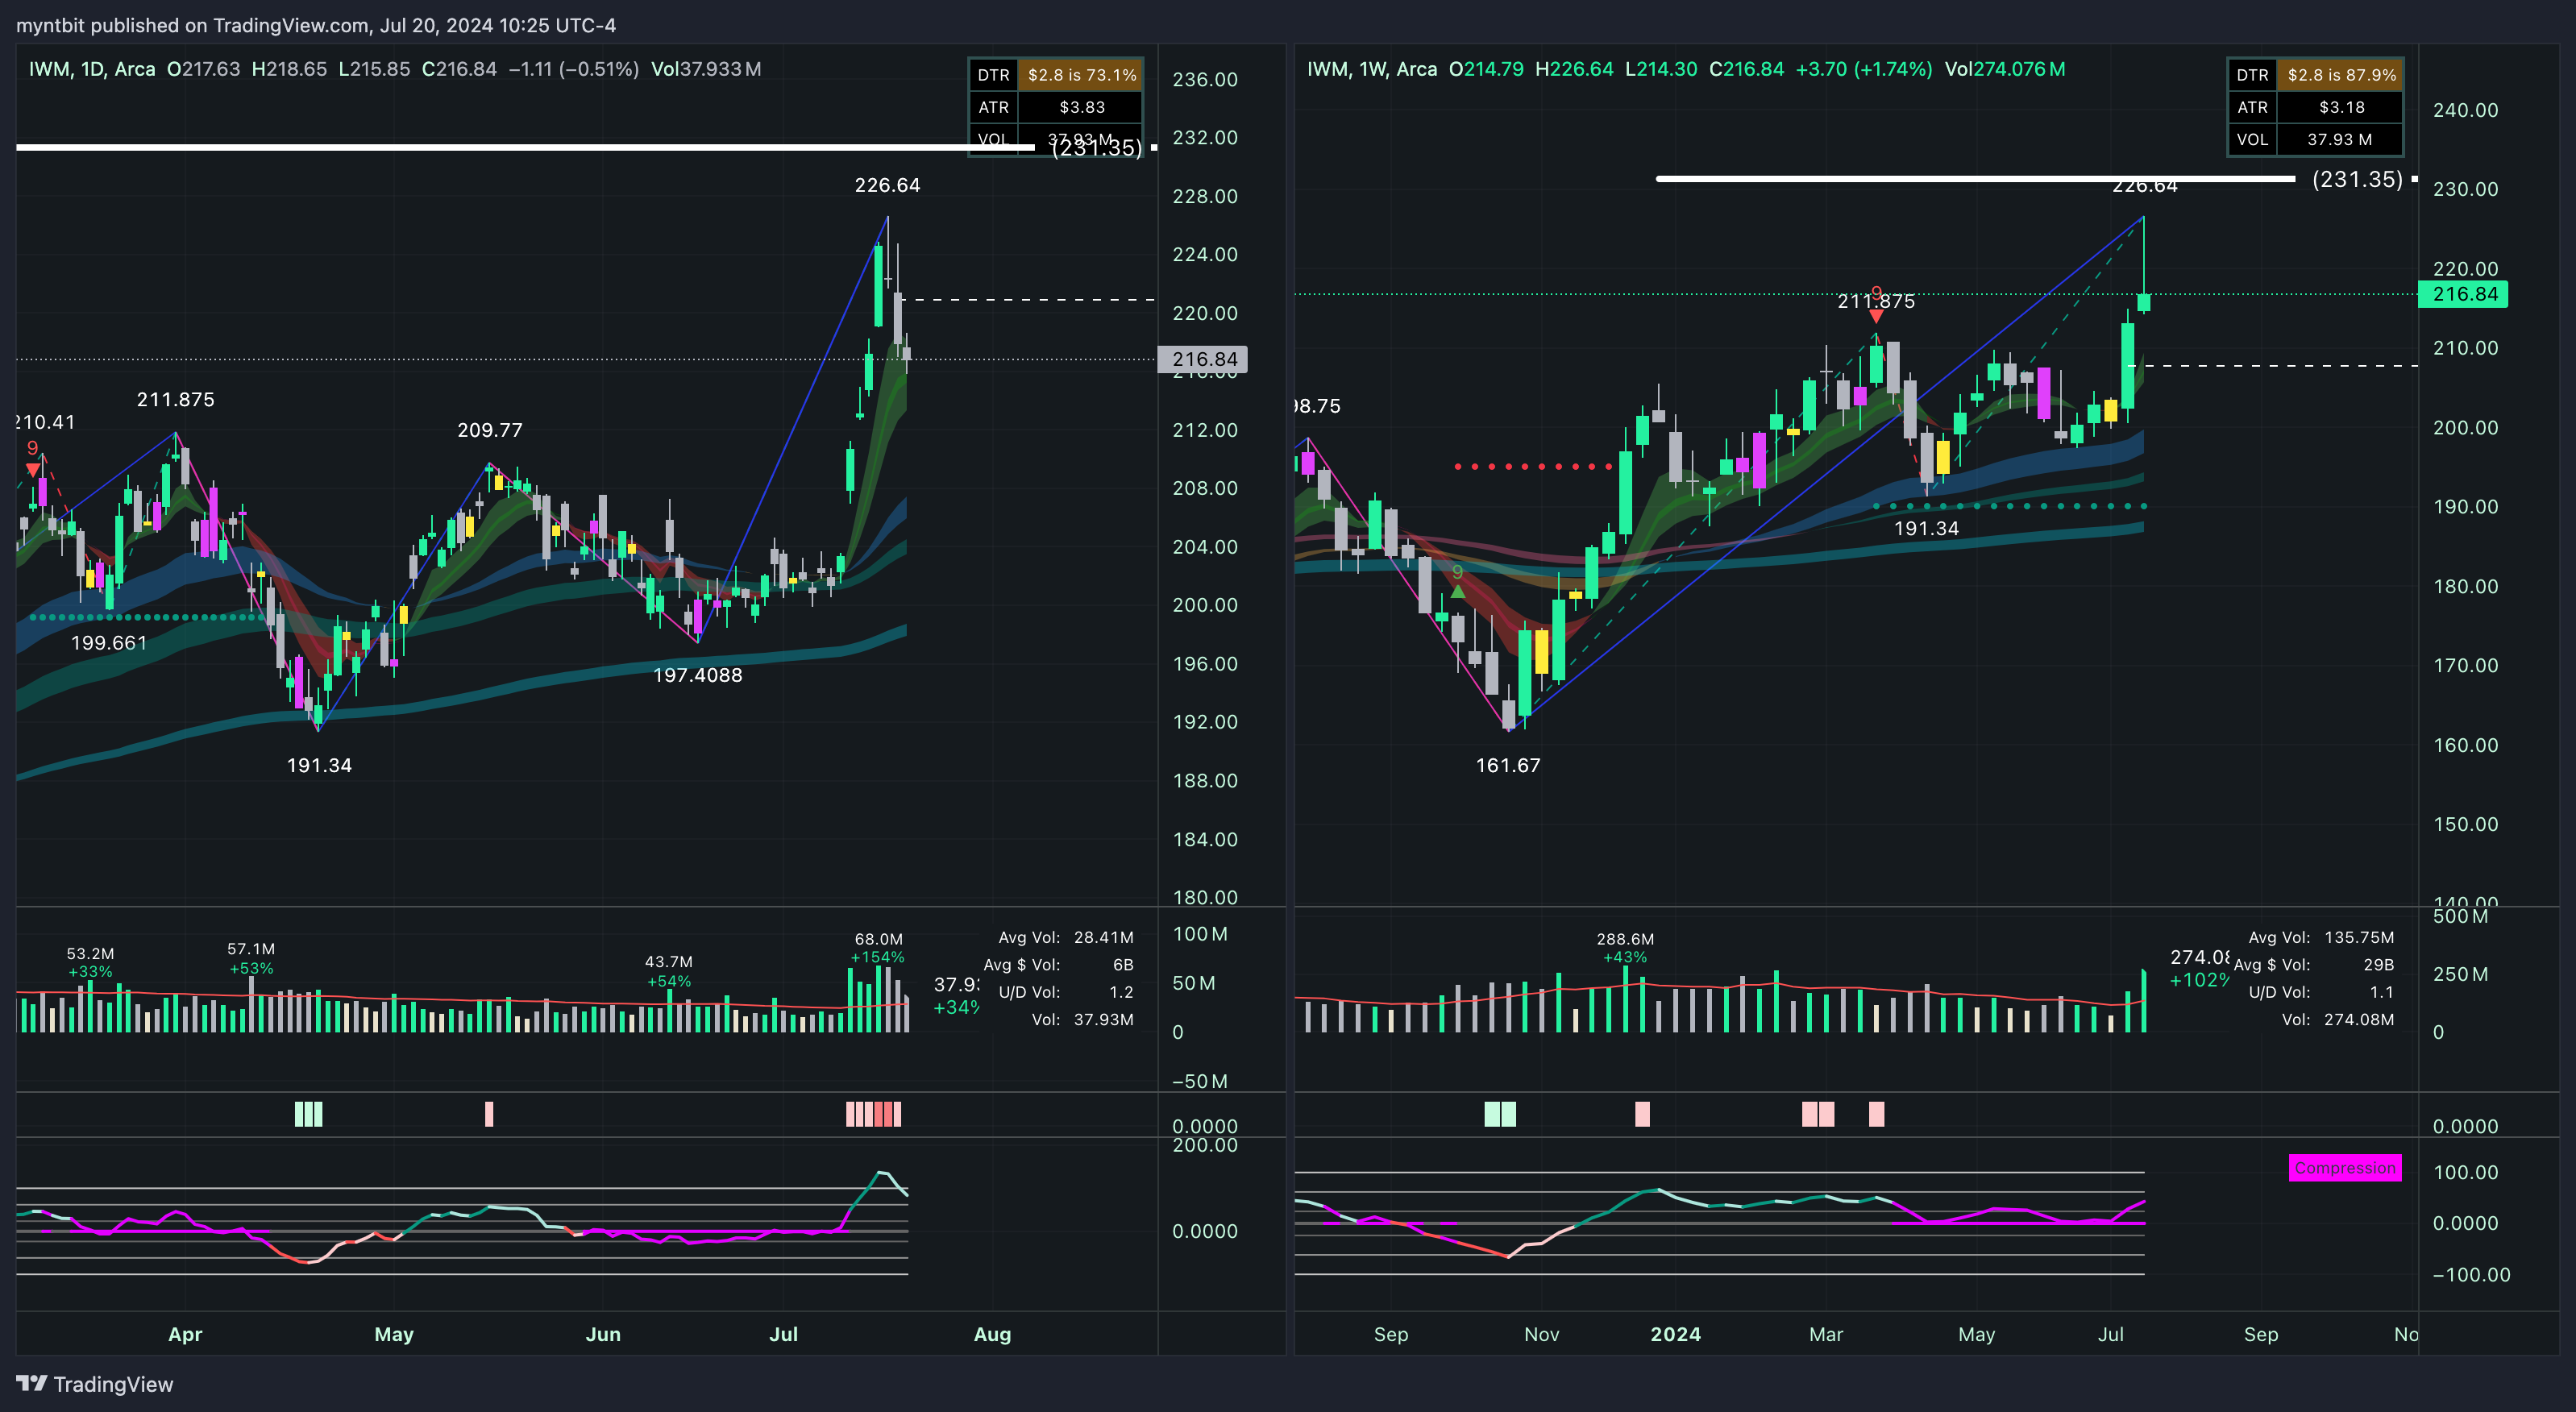Select the 'IWM, 1W, Arca' chart title

pyautogui.click(x=1372, y=69)
